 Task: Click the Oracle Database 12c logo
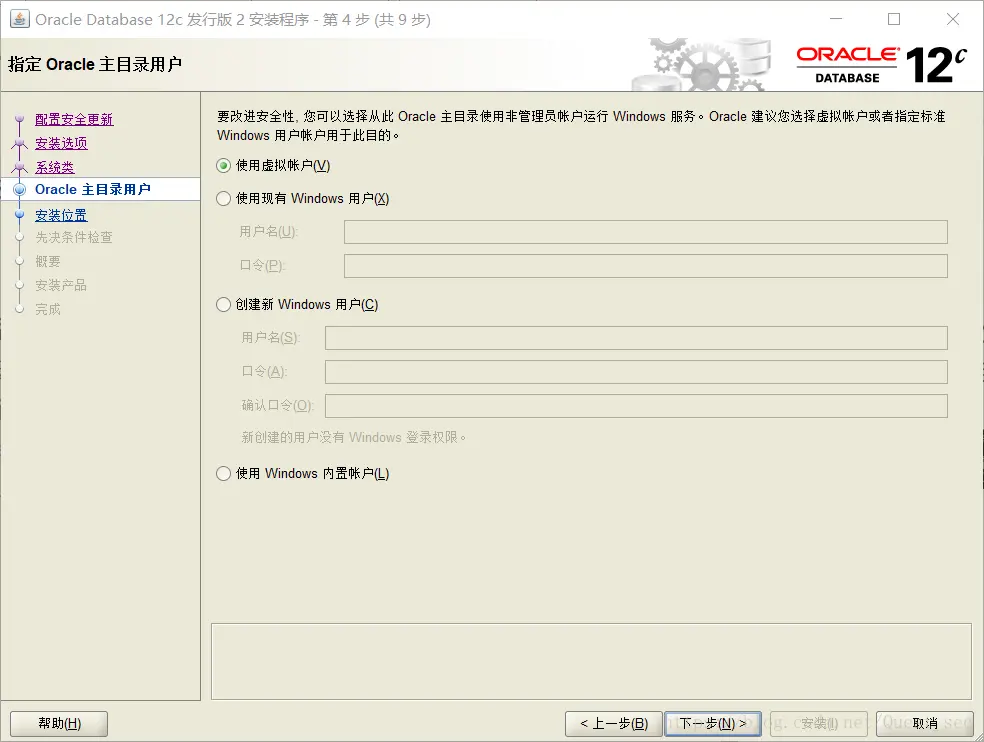click(x=881, y=64)
